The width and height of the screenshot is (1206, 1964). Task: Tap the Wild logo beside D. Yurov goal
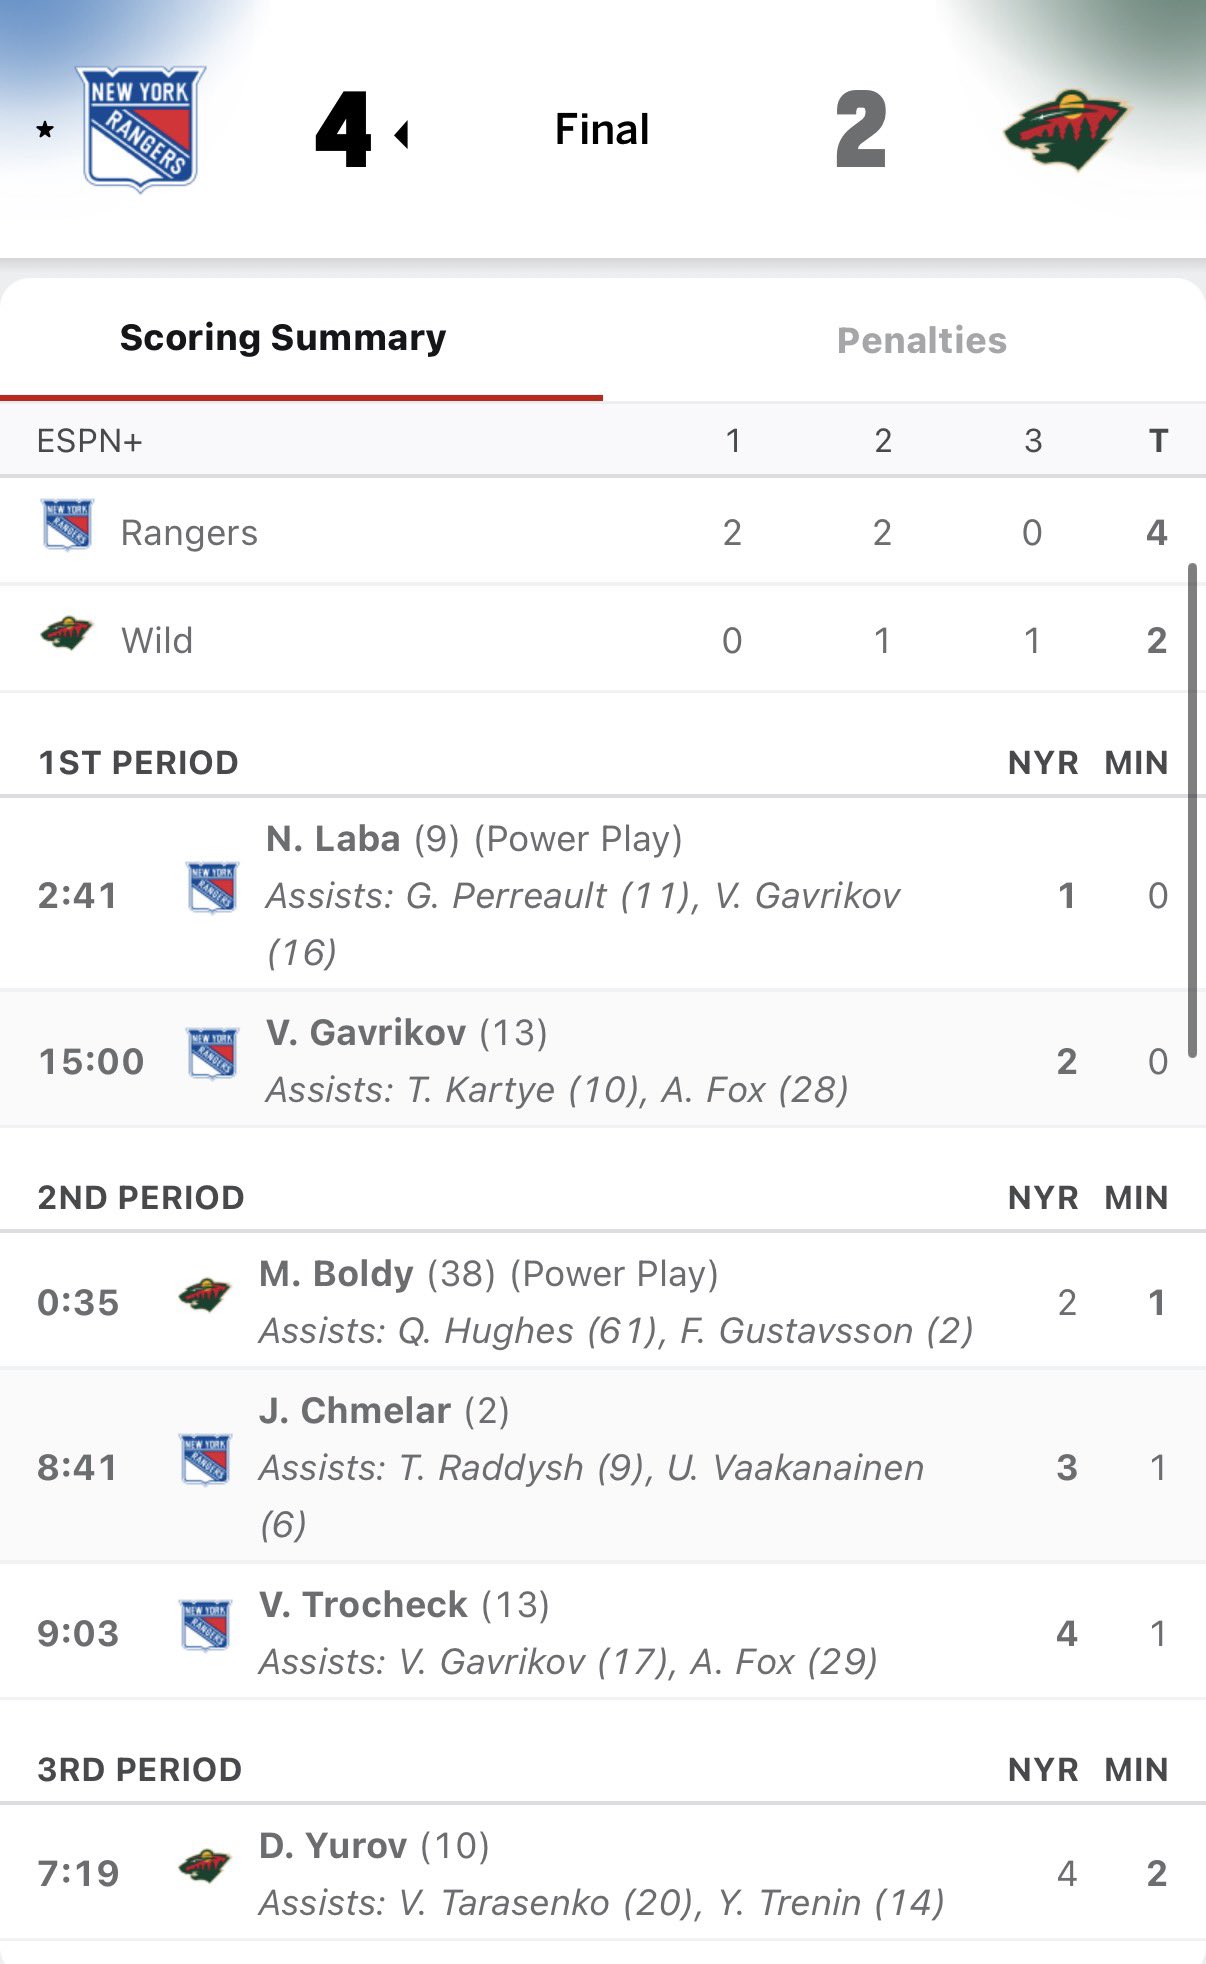204,1866
